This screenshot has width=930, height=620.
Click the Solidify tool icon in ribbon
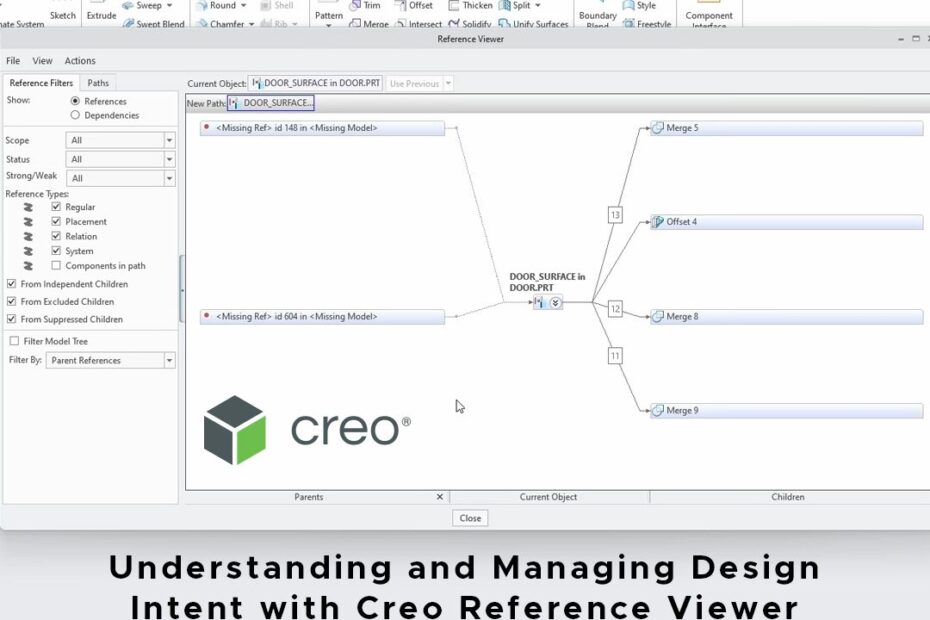454,24
